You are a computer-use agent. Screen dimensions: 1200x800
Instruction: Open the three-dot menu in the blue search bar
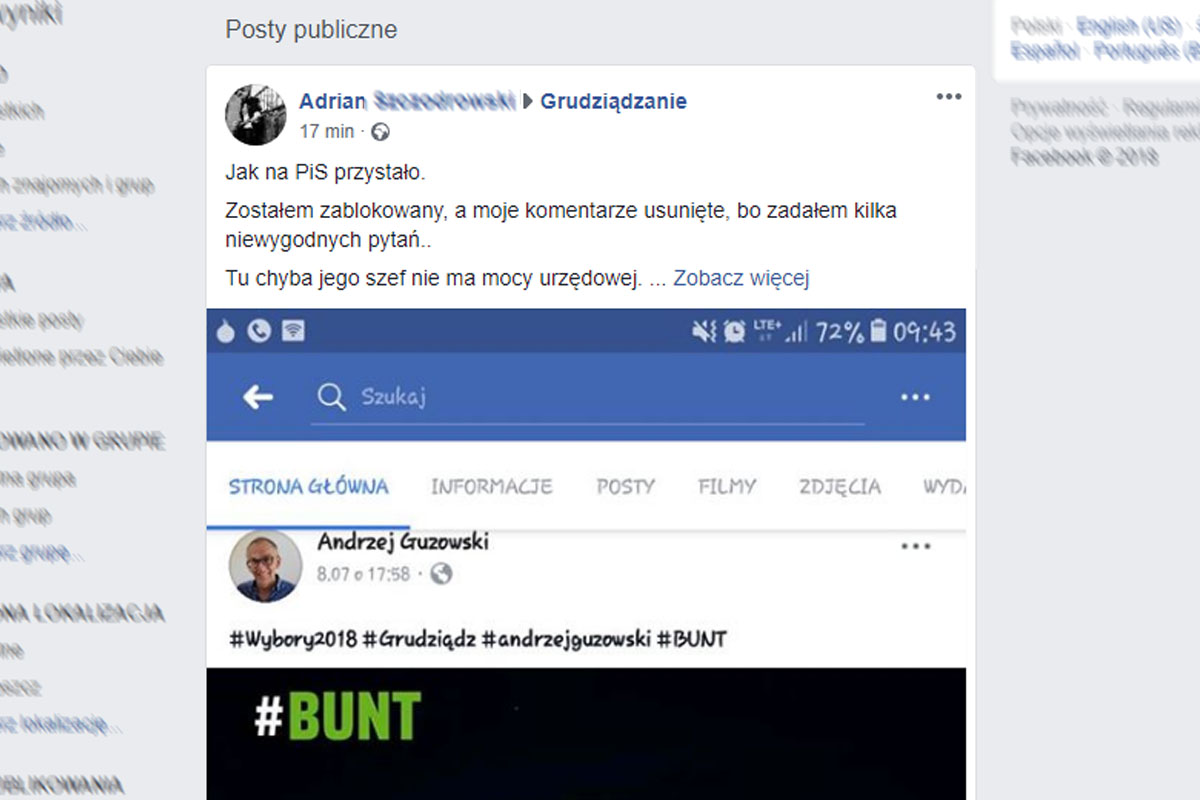pos(915,397)
